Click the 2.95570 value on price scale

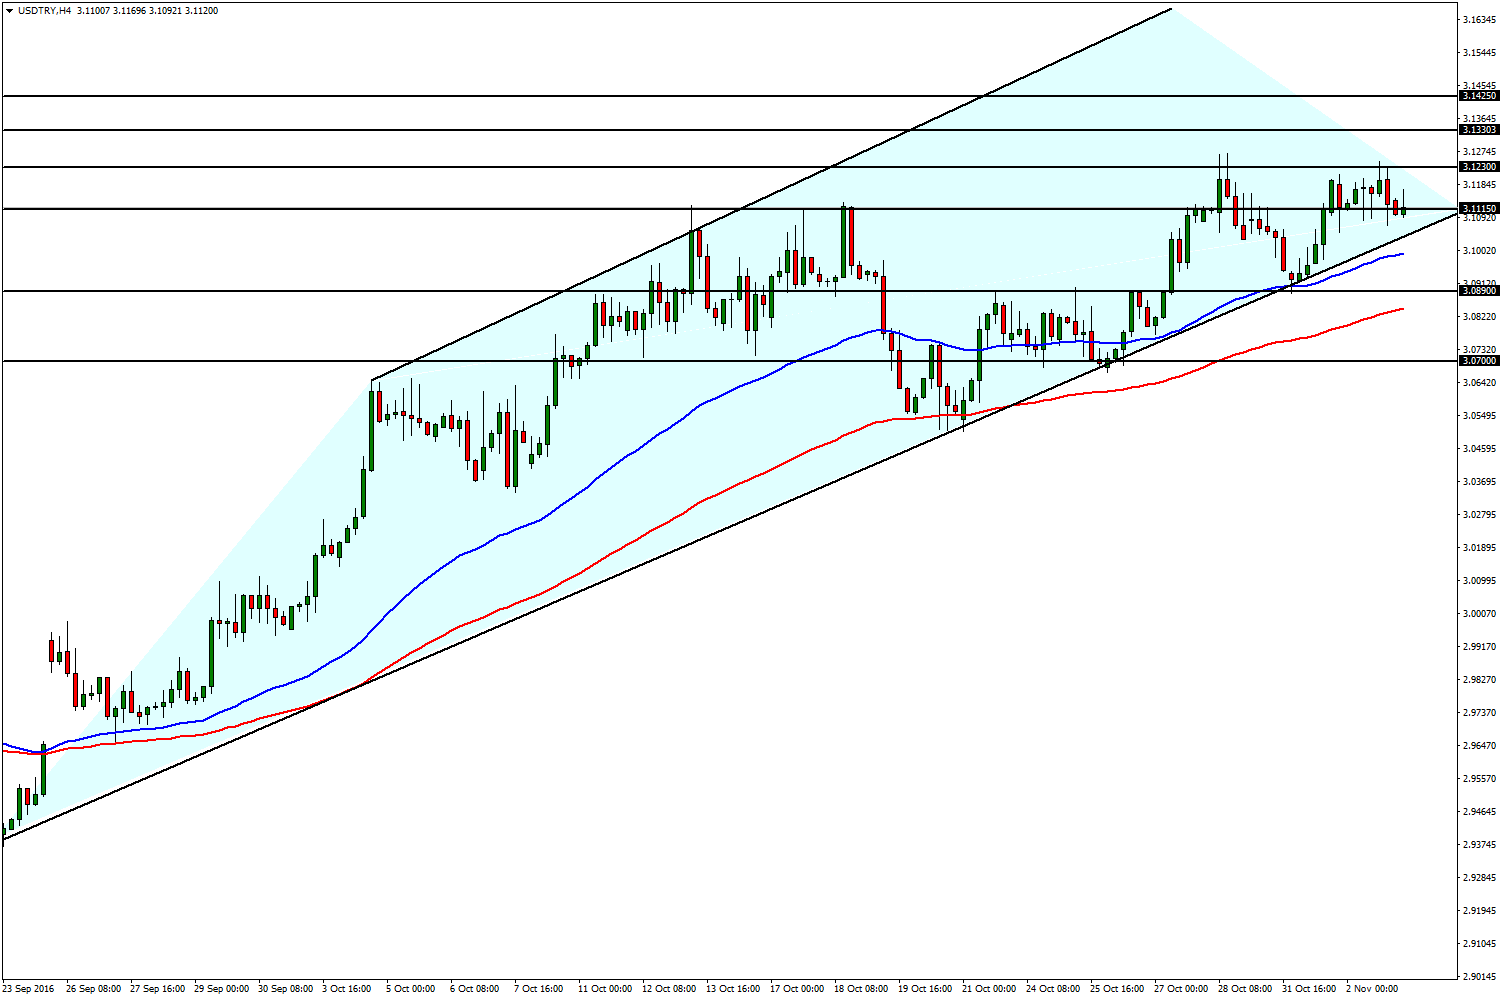(1479, 779)
